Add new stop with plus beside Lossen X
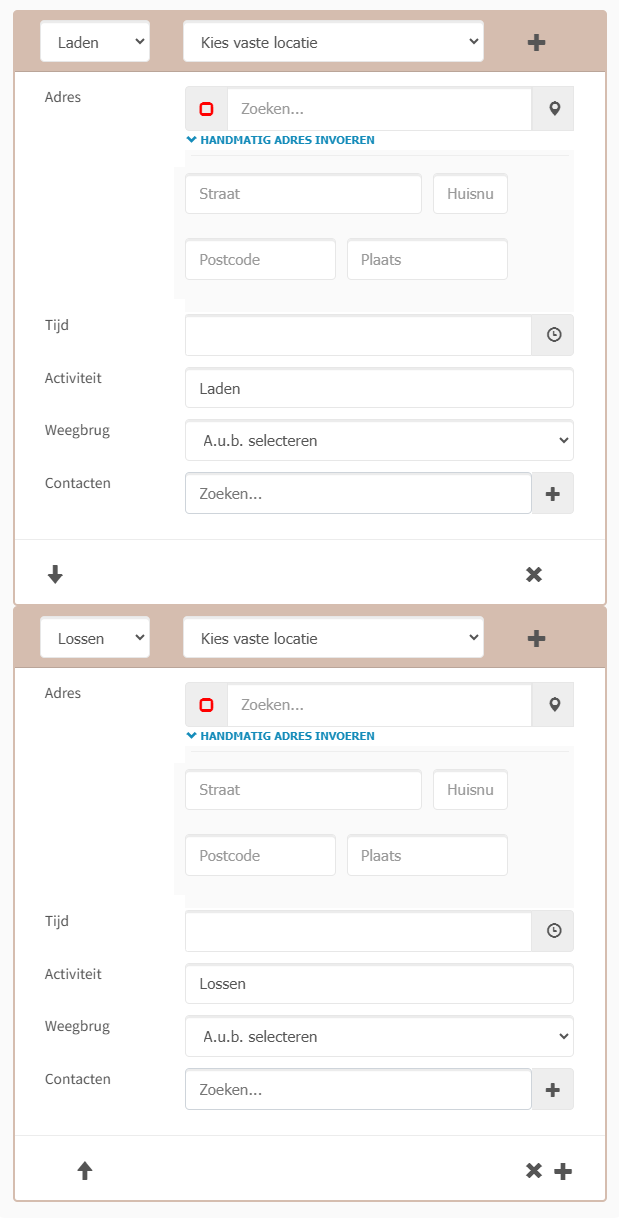Viewport: 619px width, 1222px height. (x=563, y=1171)
